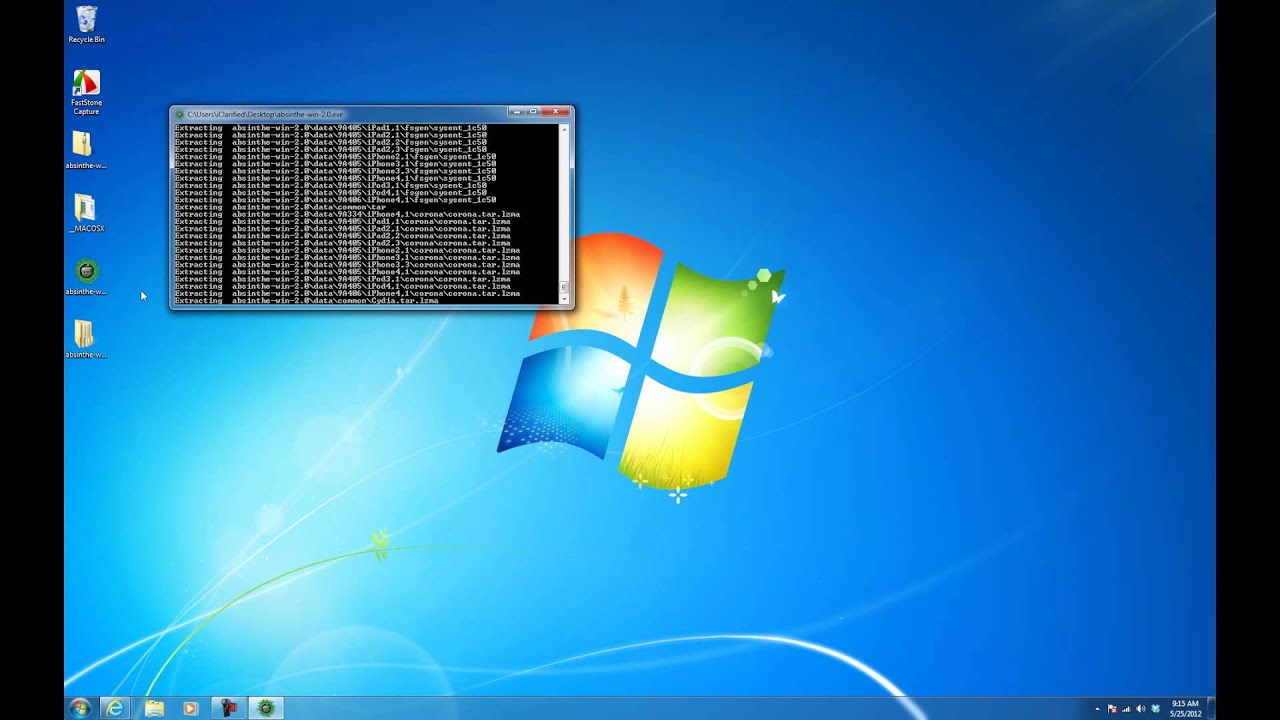Click the iPhone2,1\fsgen\sysent_1c50 line
This screenshot has height=720, width=1280.
(336, 157)
